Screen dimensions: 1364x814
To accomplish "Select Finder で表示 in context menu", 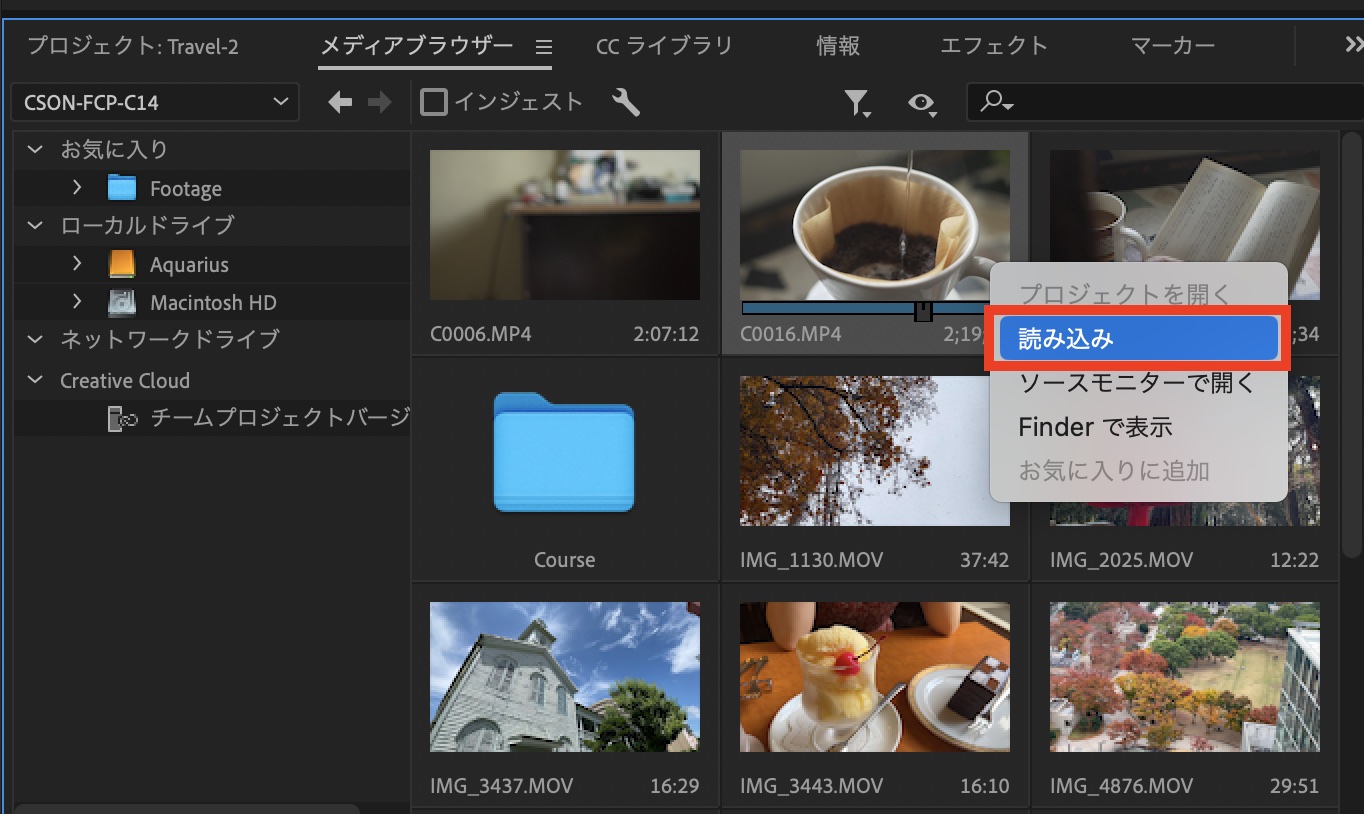I will tap(1095, 427).
